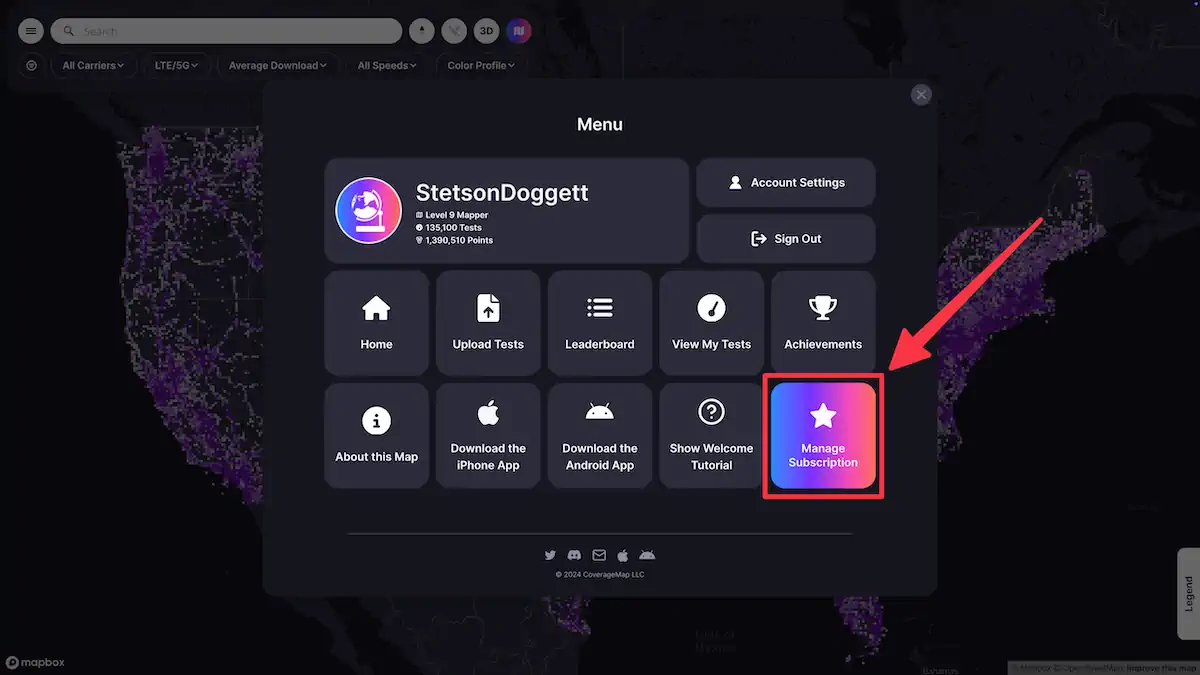Image resolution: width=1200 pixels, height=675 pixels.
Task: Click the Android icon in the footer
Action: pyautogui.click(x=647, y=555)
